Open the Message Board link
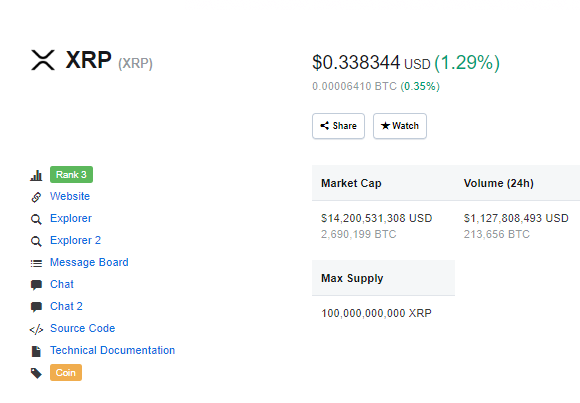580x403 pixels. pyautogui.click(x=89, y=262)
